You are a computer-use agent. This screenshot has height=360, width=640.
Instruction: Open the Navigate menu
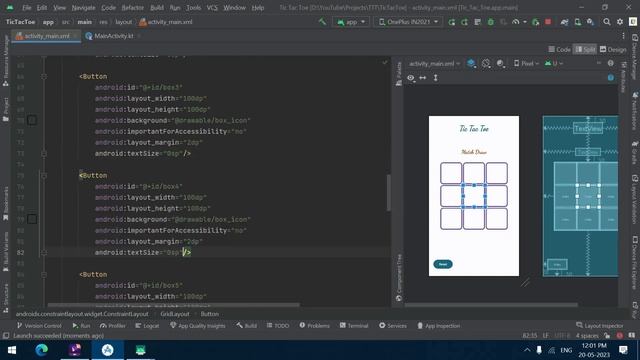(x=83, y=8)
